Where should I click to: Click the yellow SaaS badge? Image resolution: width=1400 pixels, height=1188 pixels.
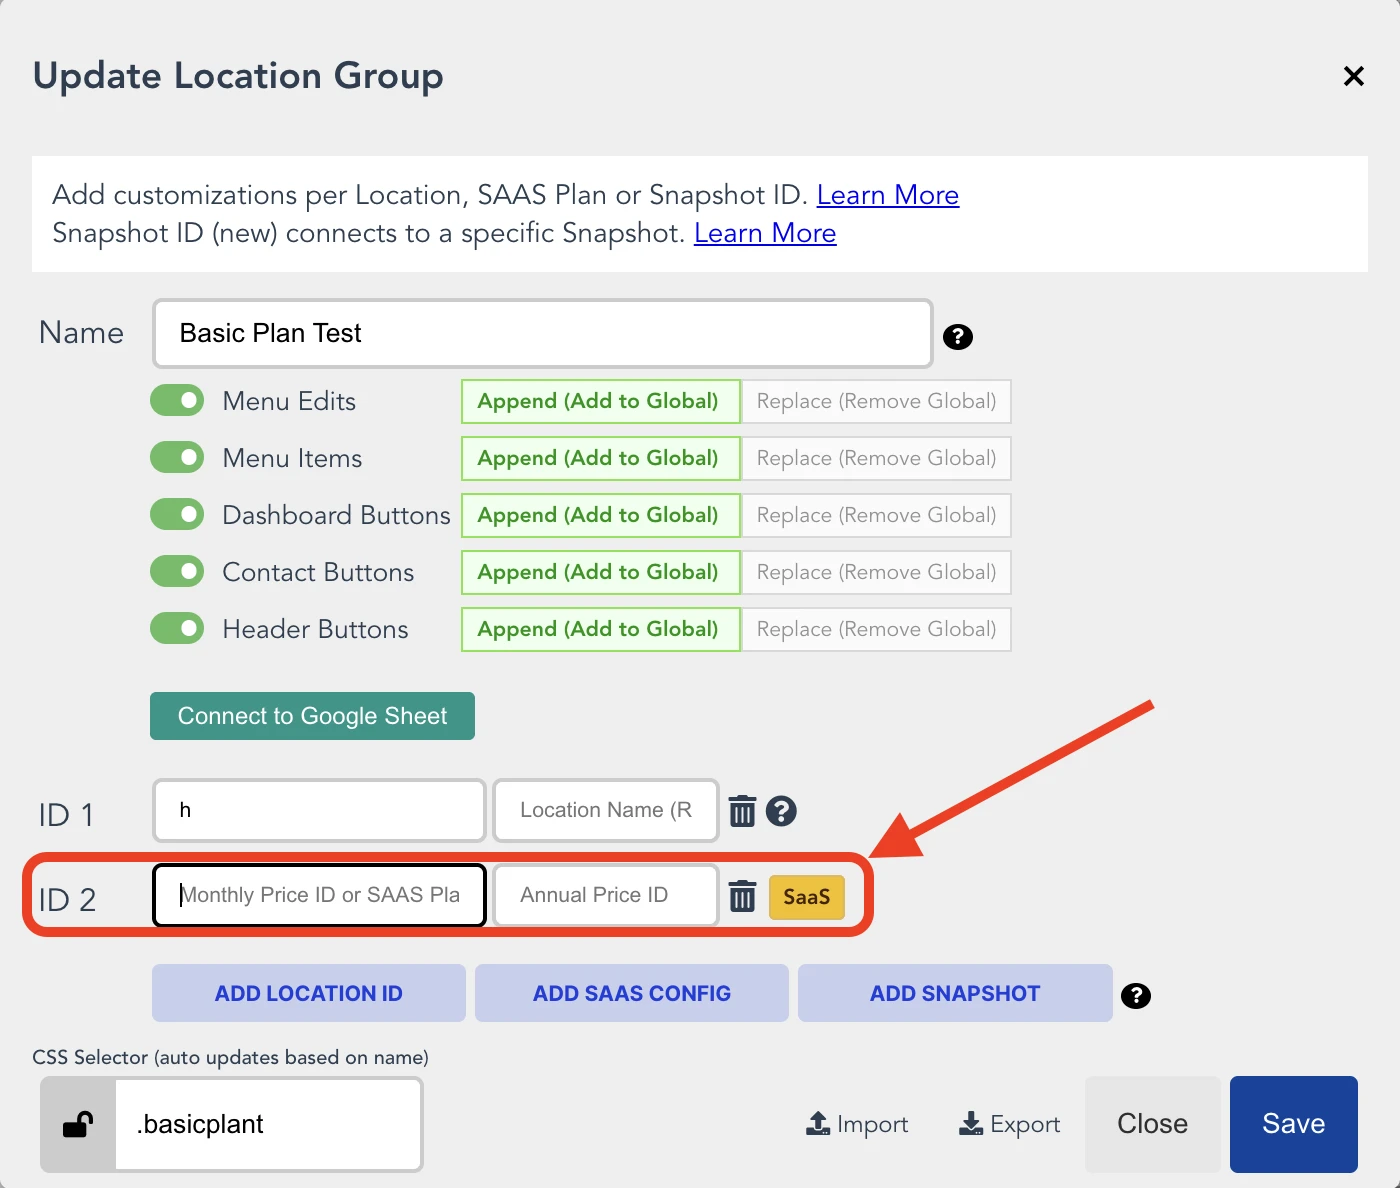pyautogui.click(x=806, y=897)
